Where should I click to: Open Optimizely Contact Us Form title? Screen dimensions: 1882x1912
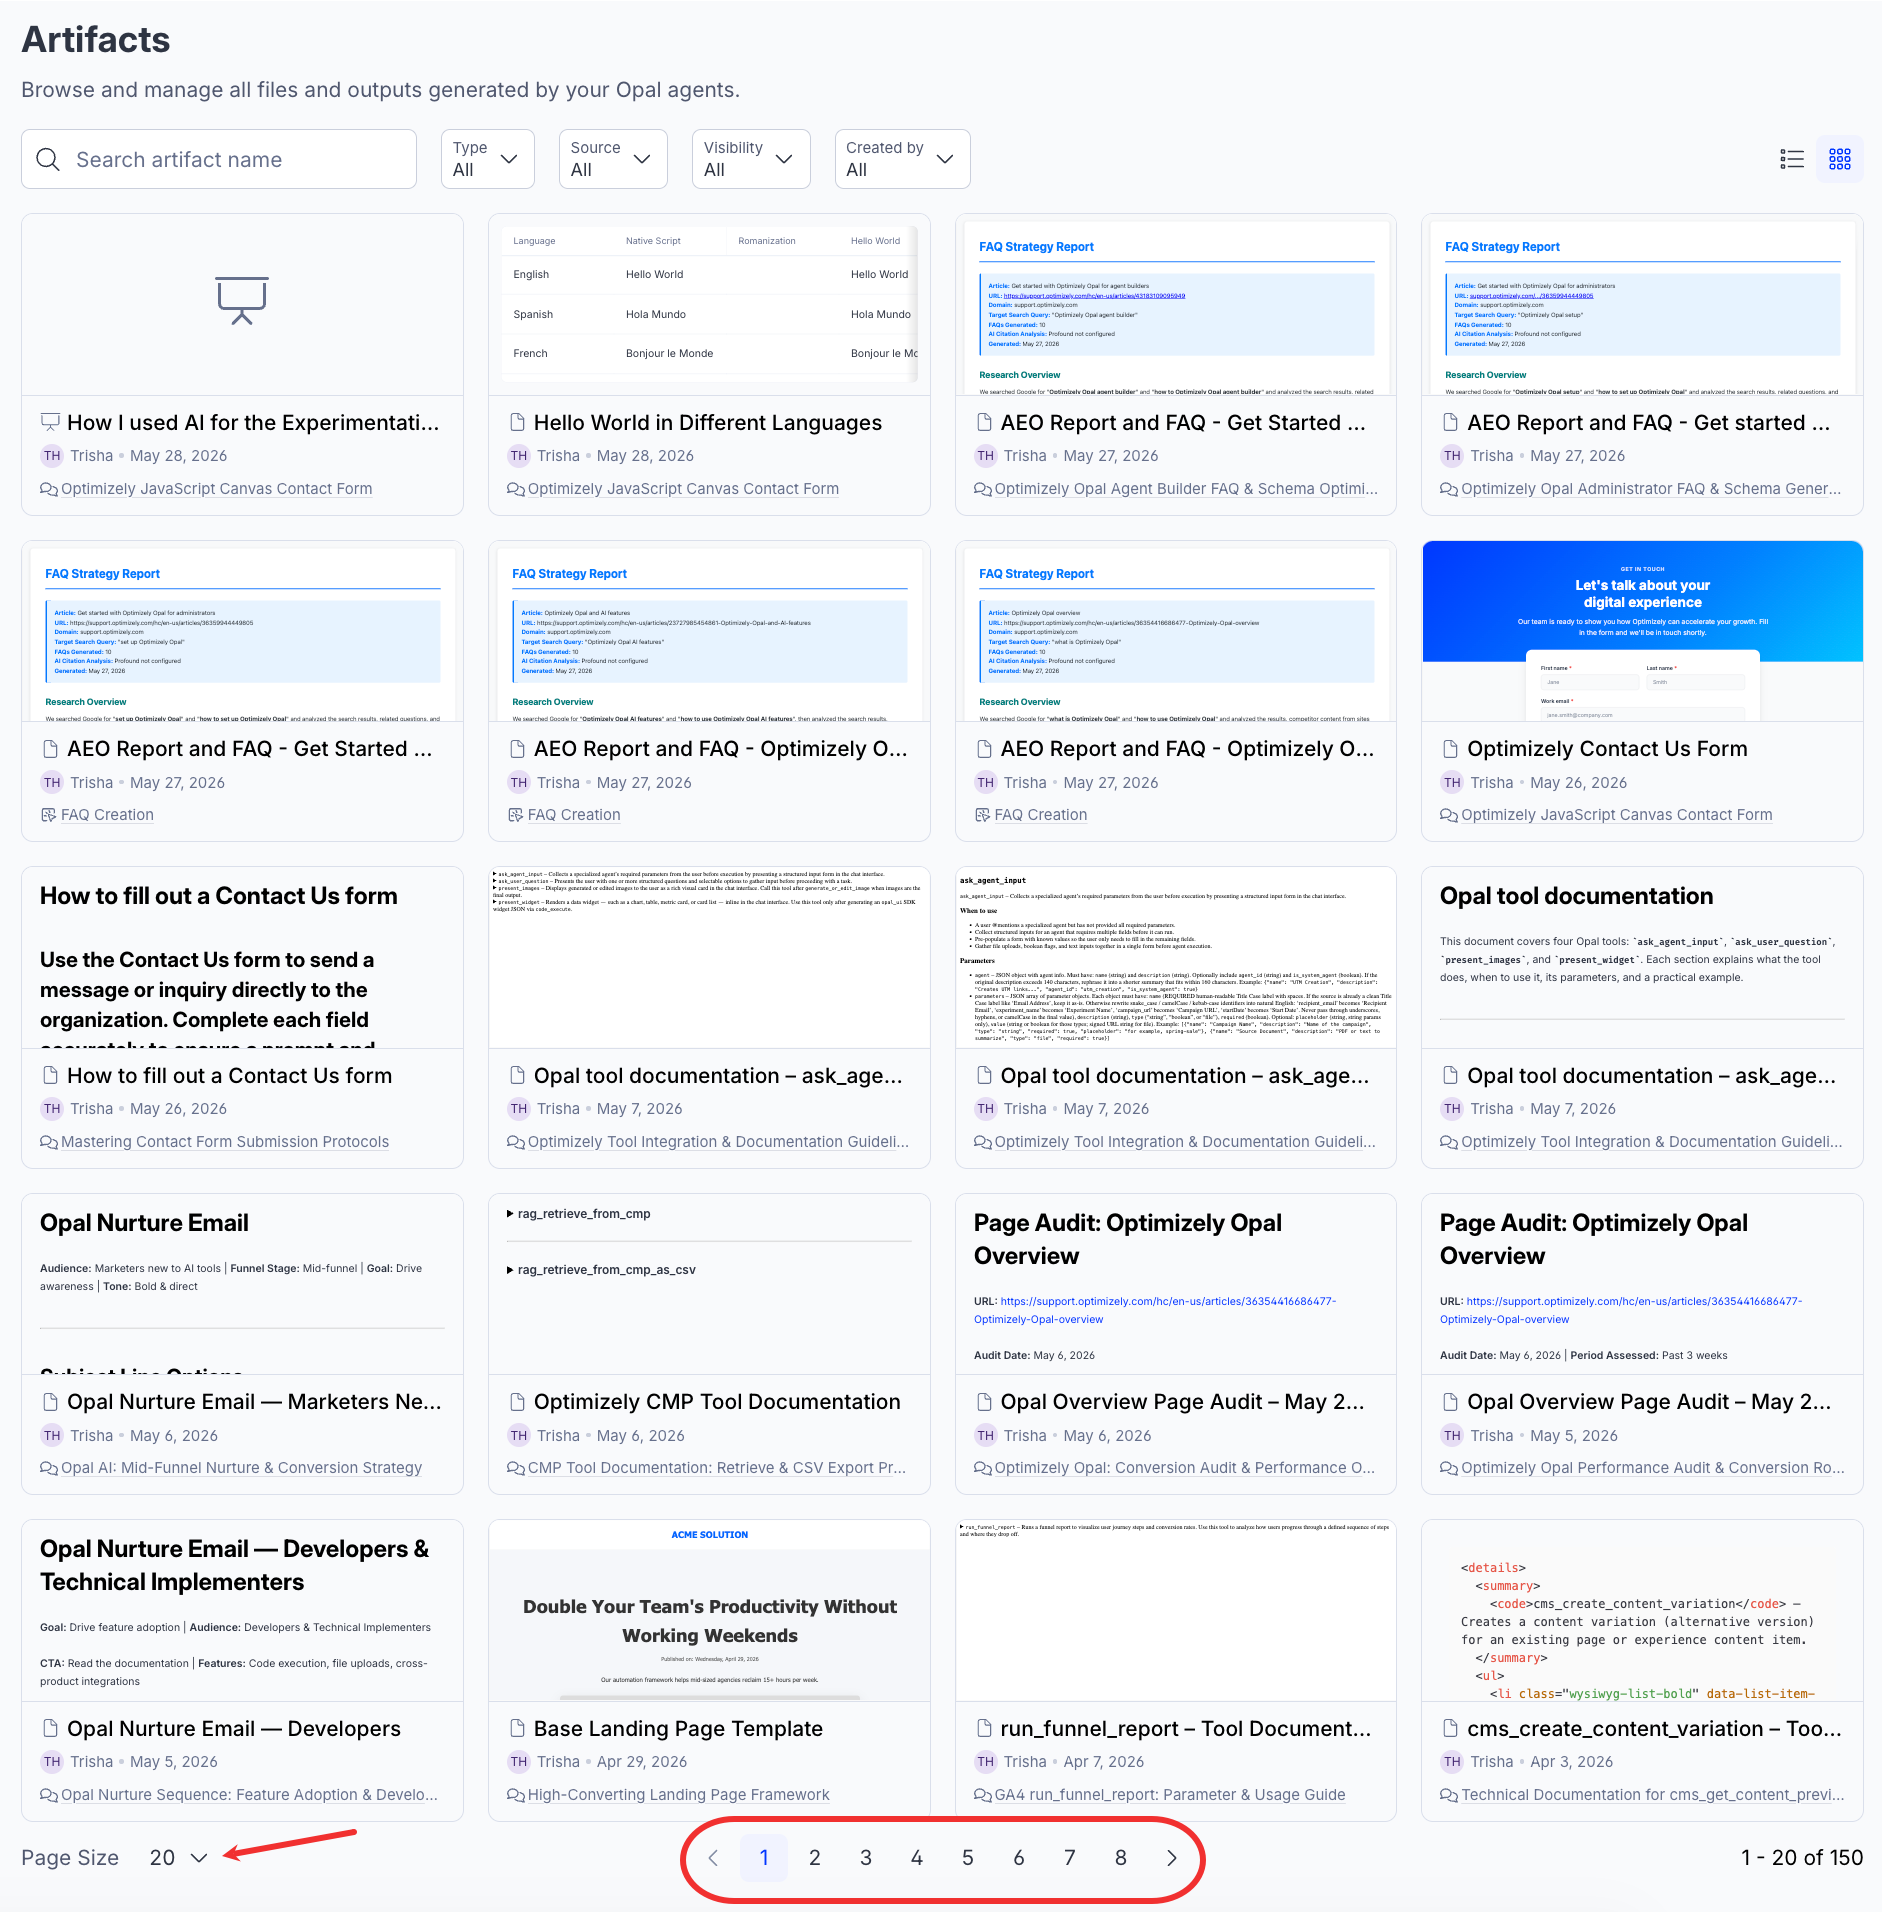(x=1607, y=749)
